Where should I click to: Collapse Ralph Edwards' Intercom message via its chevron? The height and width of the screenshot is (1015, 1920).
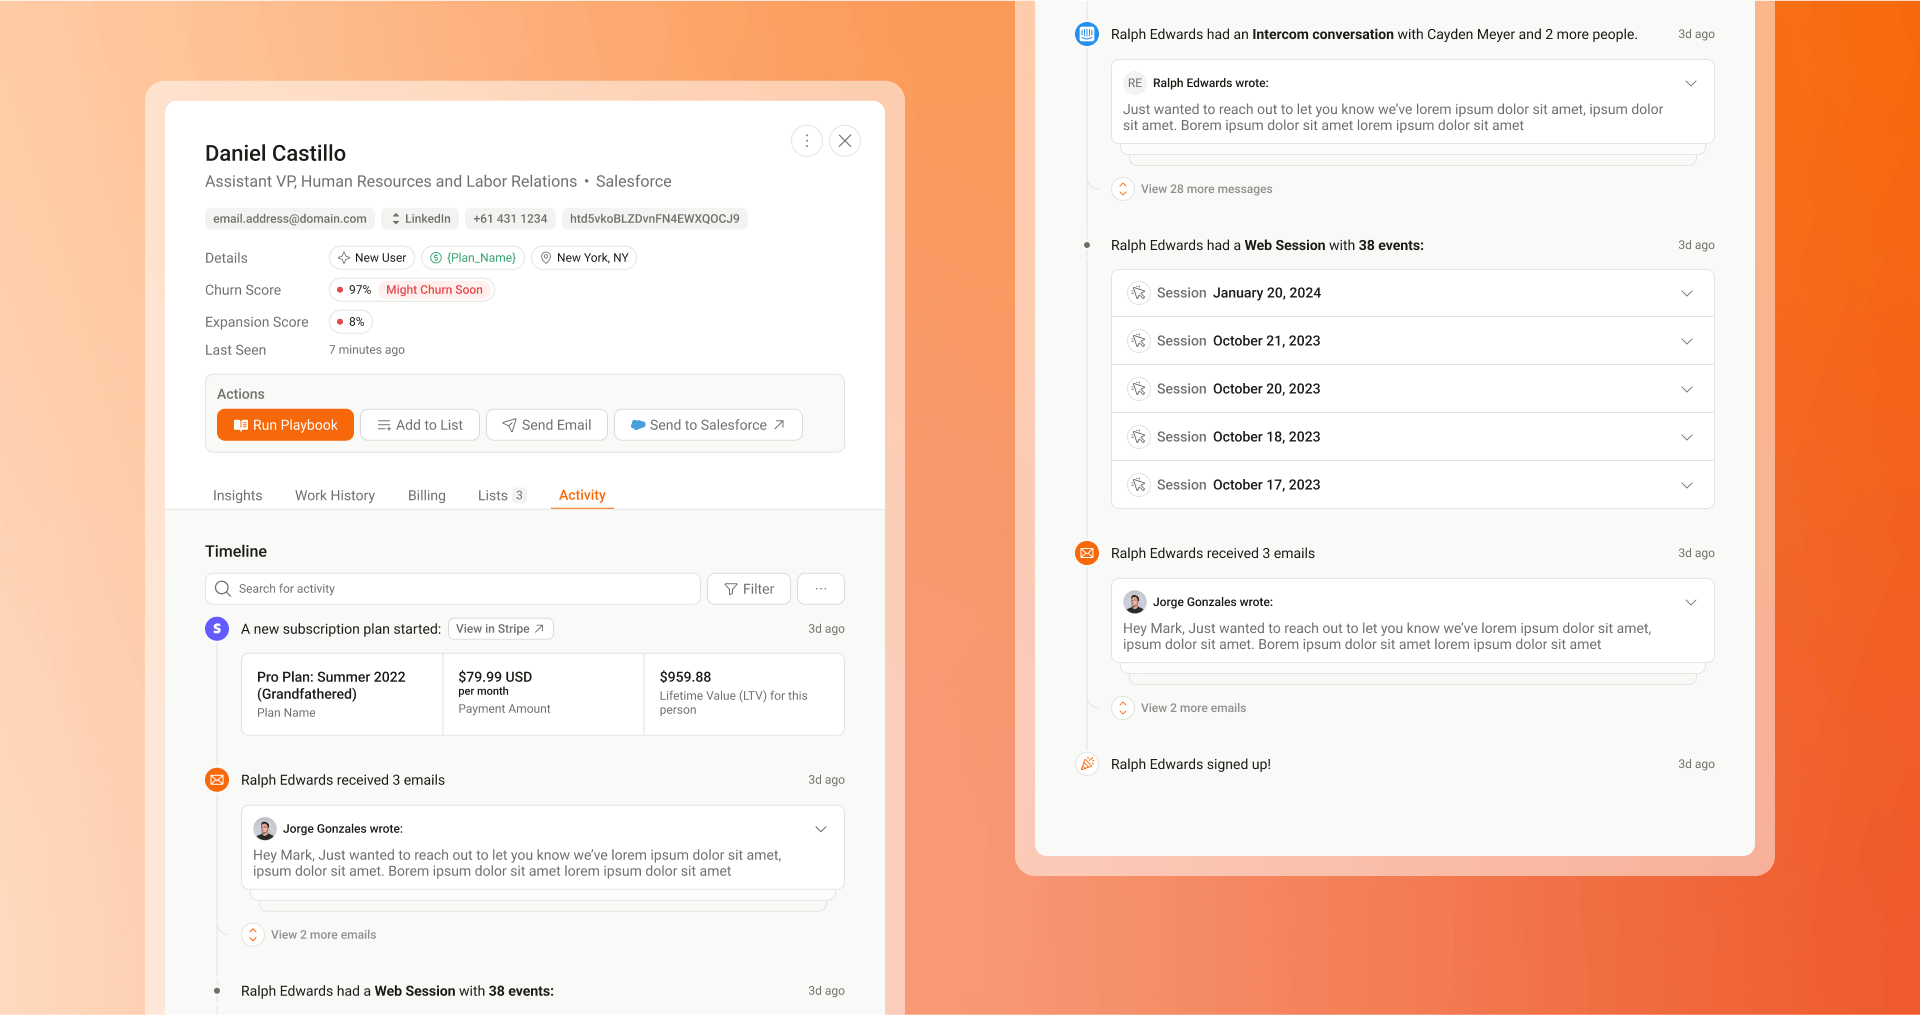pyautogui.click(x=1690, y=84)
